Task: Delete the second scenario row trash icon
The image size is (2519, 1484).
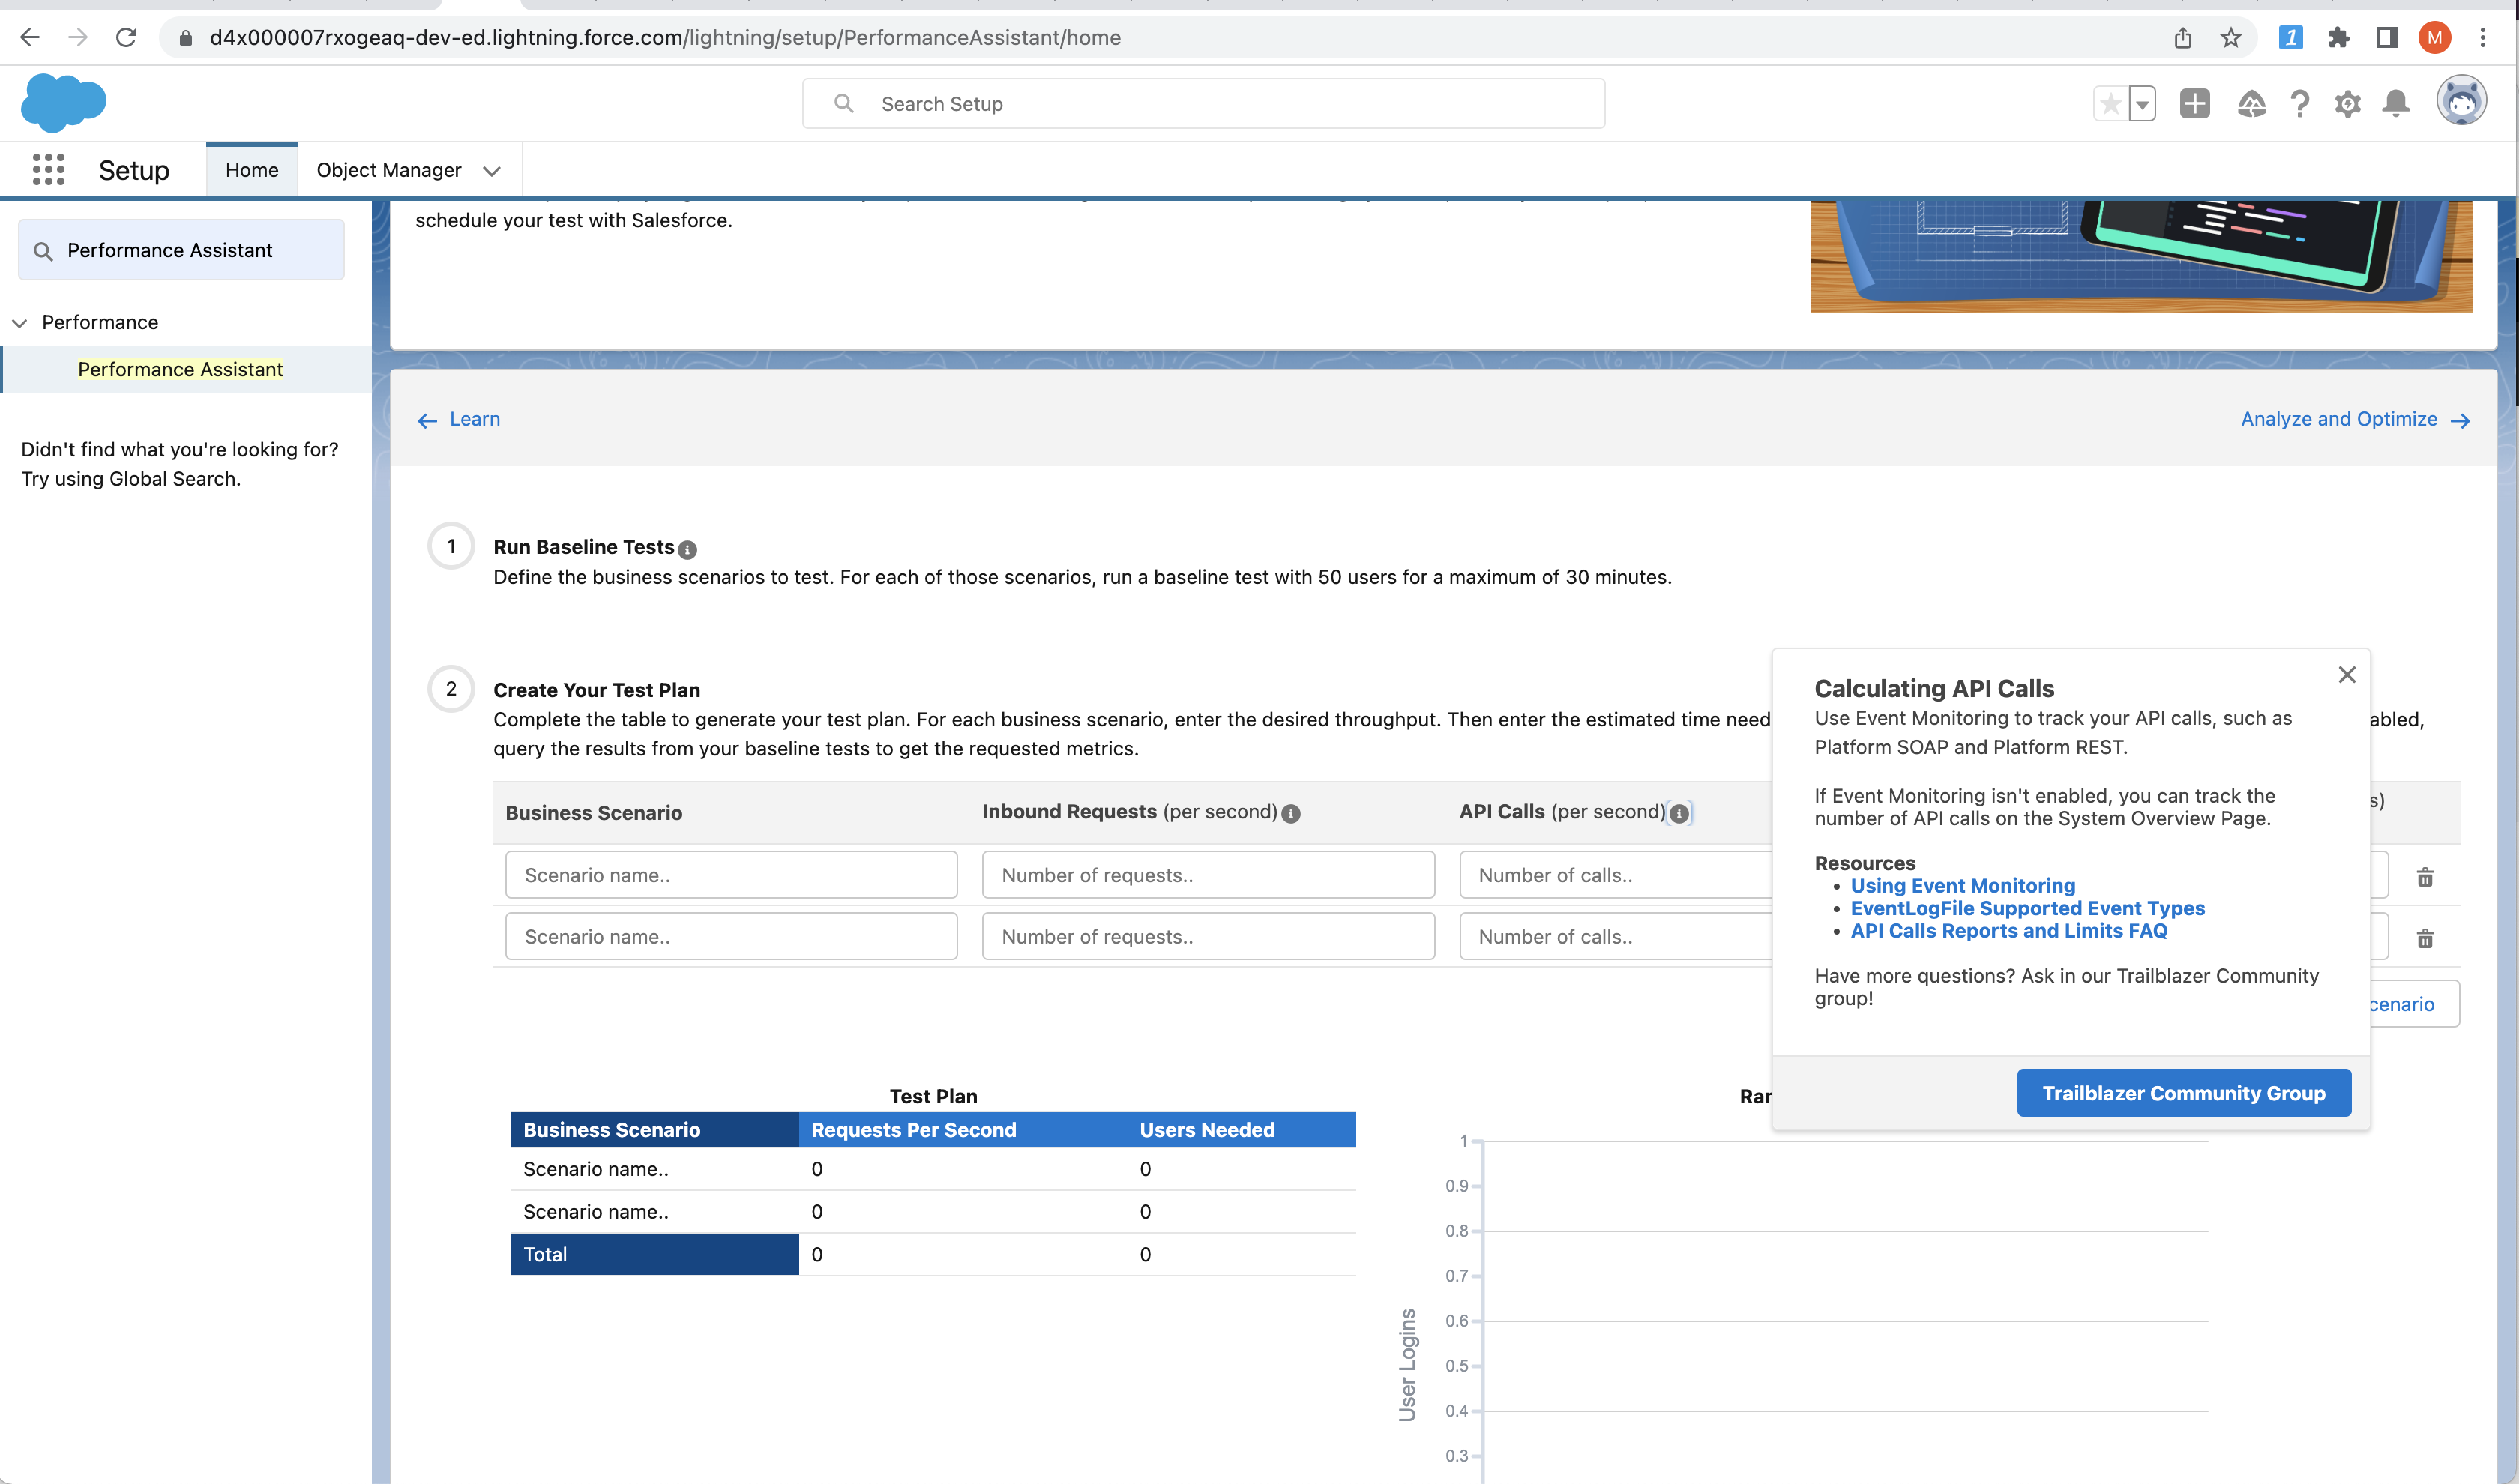Action: pos(2425,938)
